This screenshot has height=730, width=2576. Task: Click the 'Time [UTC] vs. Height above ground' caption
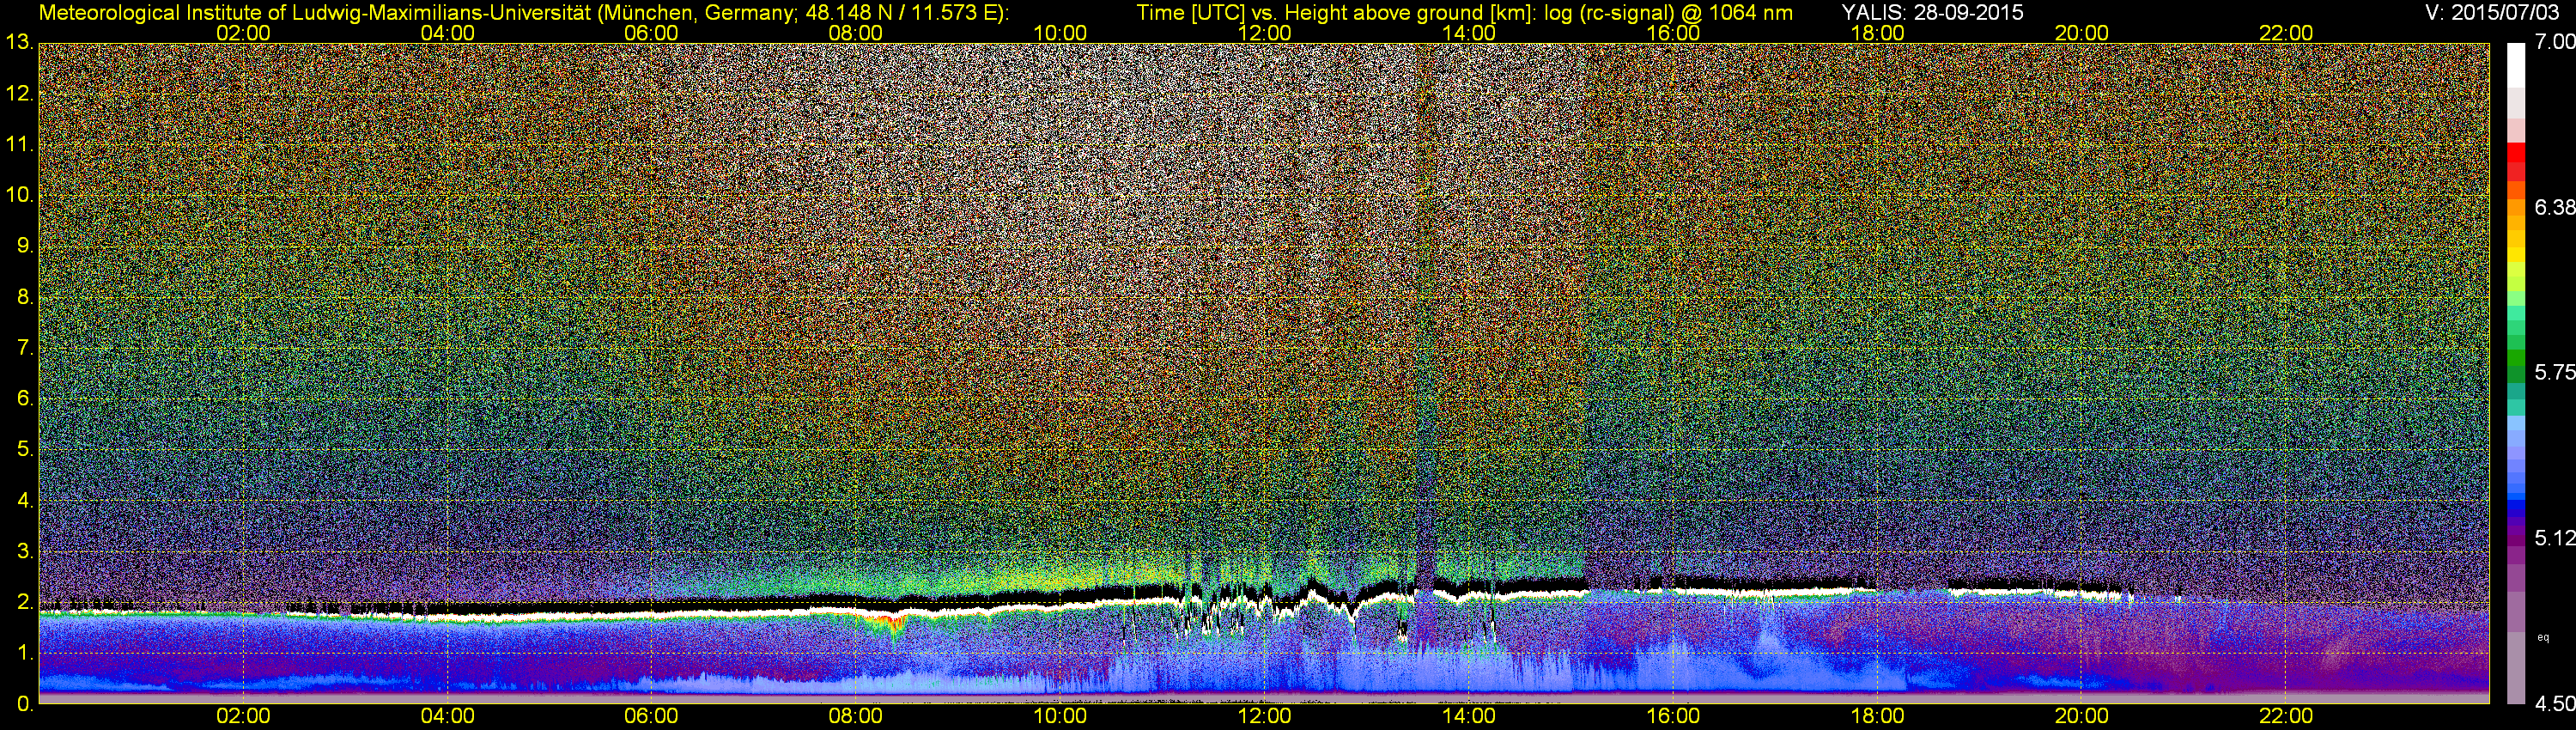click(x=1464, y=13)
